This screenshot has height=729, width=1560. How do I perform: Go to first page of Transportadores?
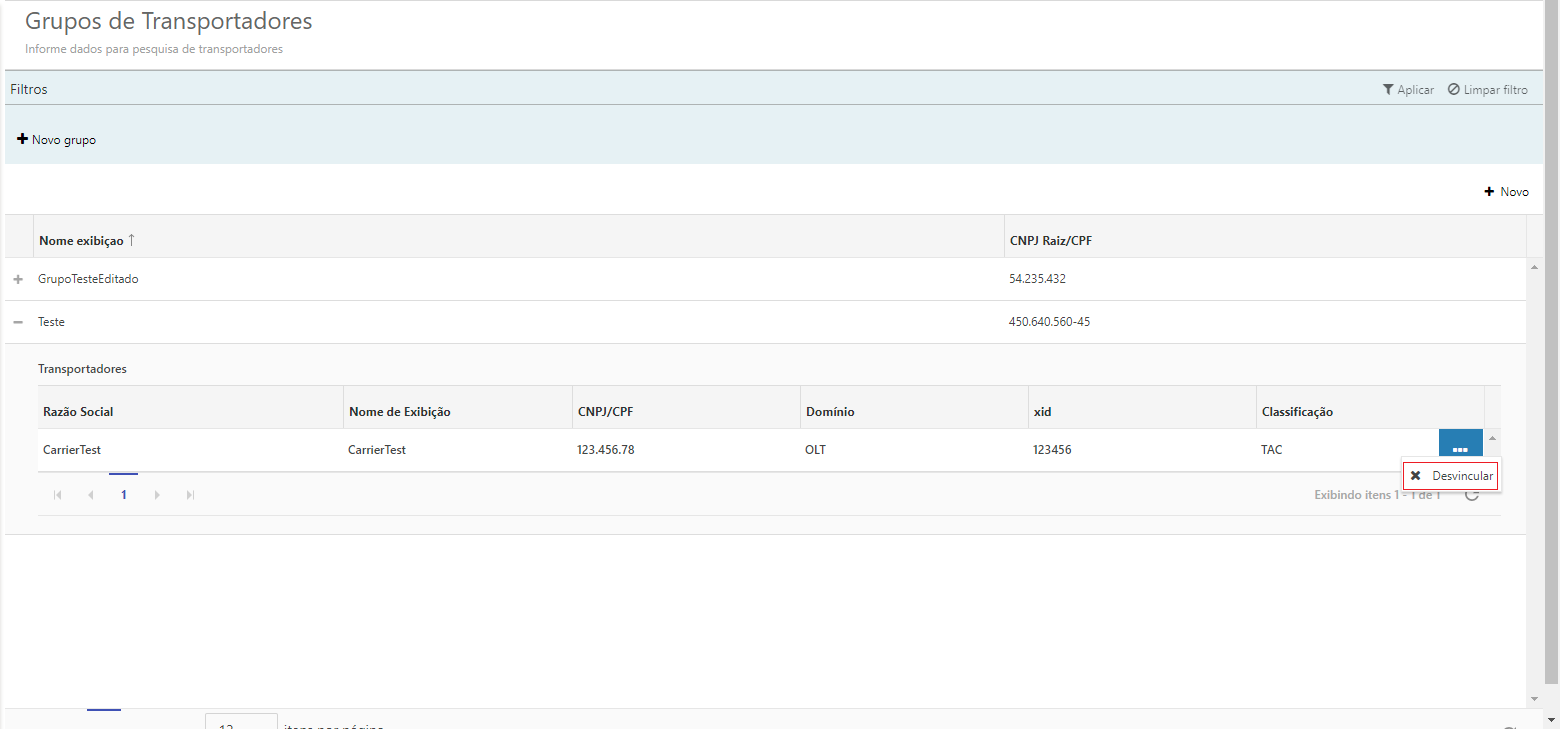pyautogui.click(x=57, y=495)
